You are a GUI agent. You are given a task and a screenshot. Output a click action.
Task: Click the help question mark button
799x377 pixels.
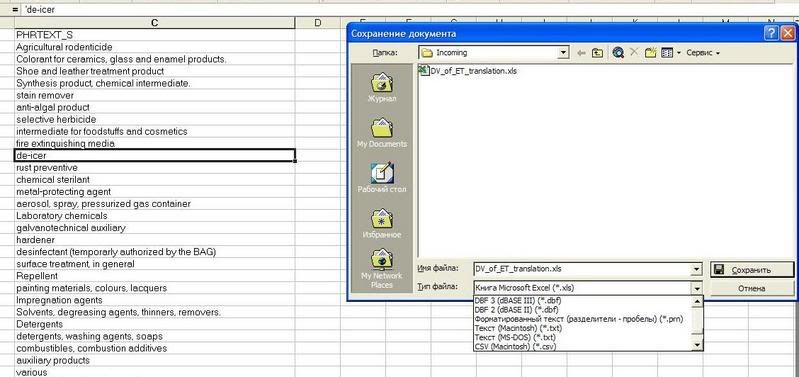[772, 34]
